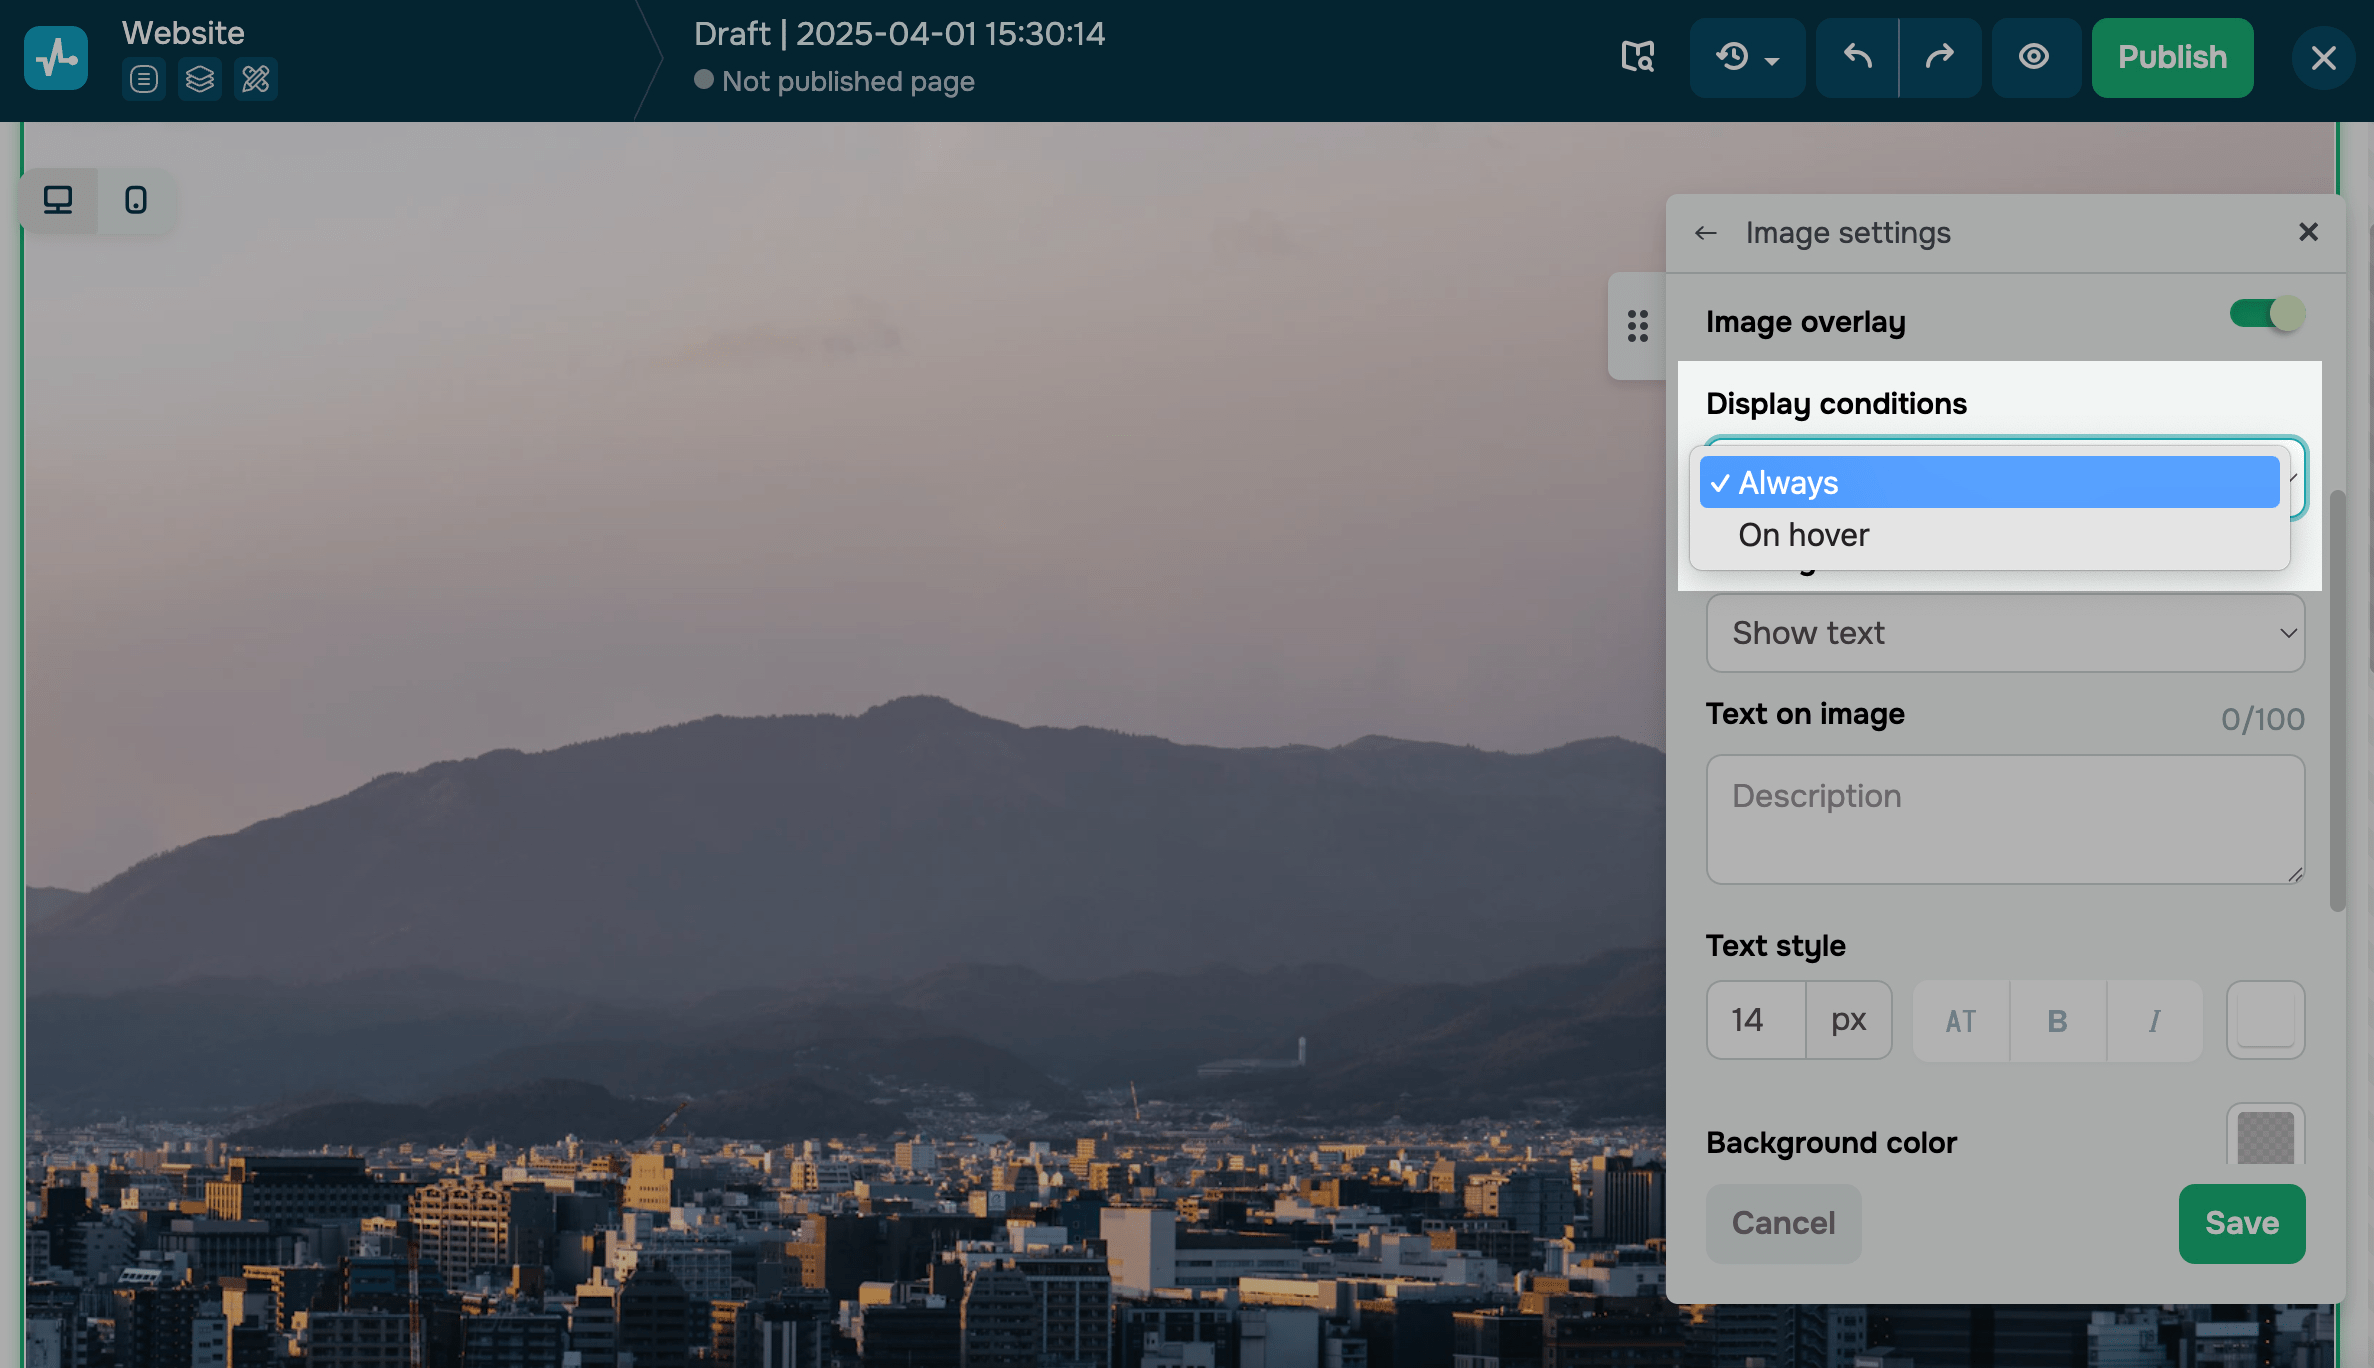The height and width of the screenshot is (1368, 2374).
Task: Open the map search icon in top bar
Action: click(x=1637, y=57)
